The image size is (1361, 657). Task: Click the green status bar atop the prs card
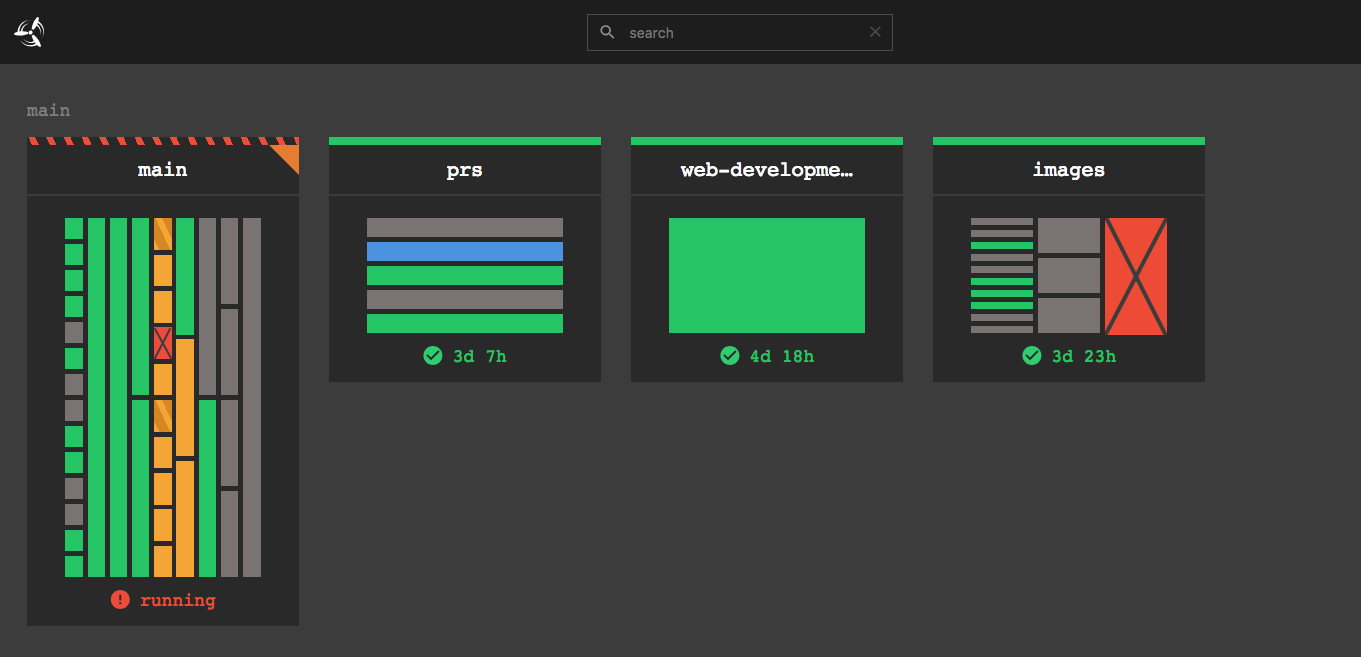tap(464, 139)
